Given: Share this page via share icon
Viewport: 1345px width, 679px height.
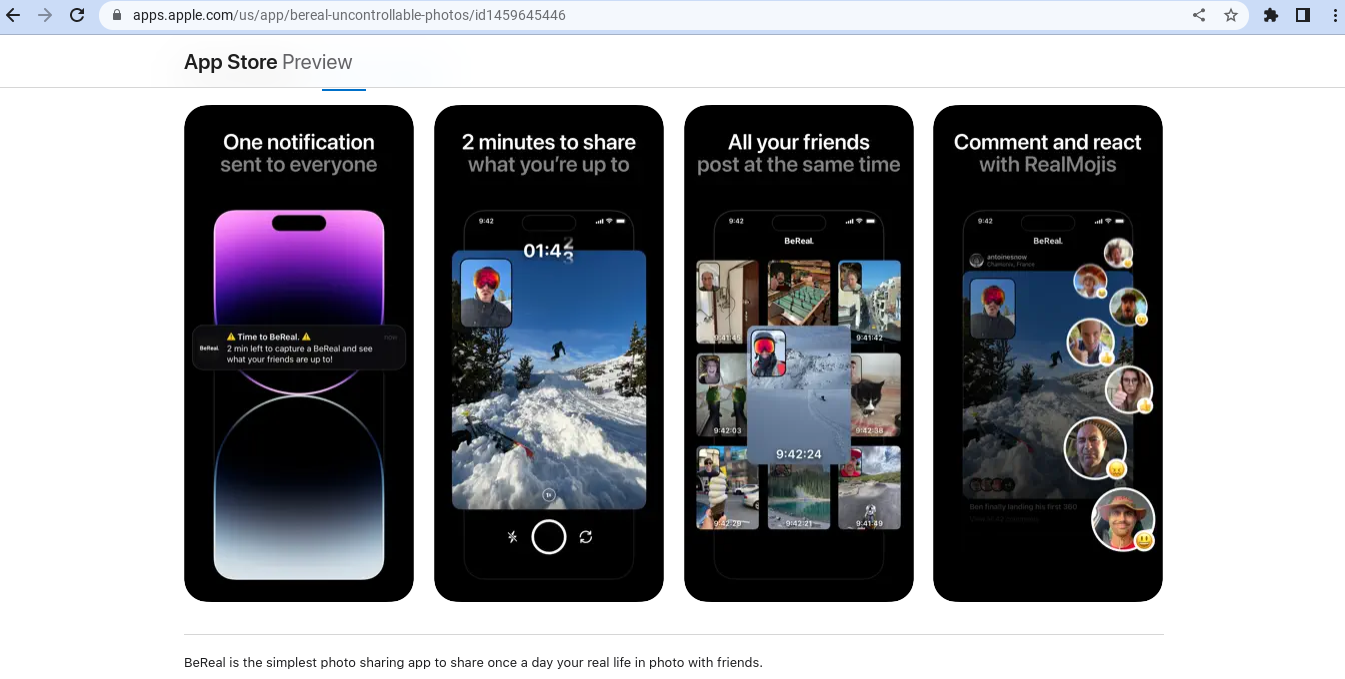Looking at the screenshot, I should click(x=1199, y=15).
